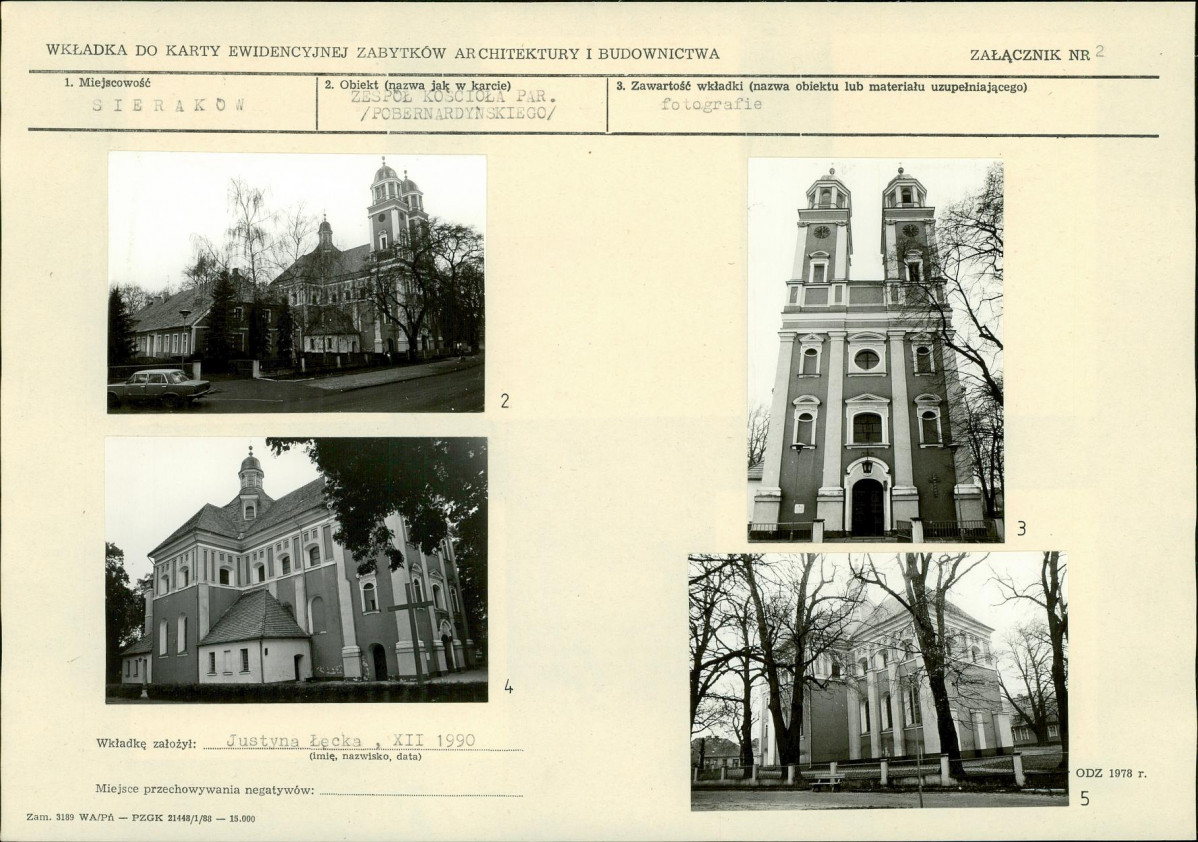This screenshot has height=842, width=1198.
Task: Select the typed object name ZESPÓŁ KOŚCIOŁA PAR.
Action: 454,98
